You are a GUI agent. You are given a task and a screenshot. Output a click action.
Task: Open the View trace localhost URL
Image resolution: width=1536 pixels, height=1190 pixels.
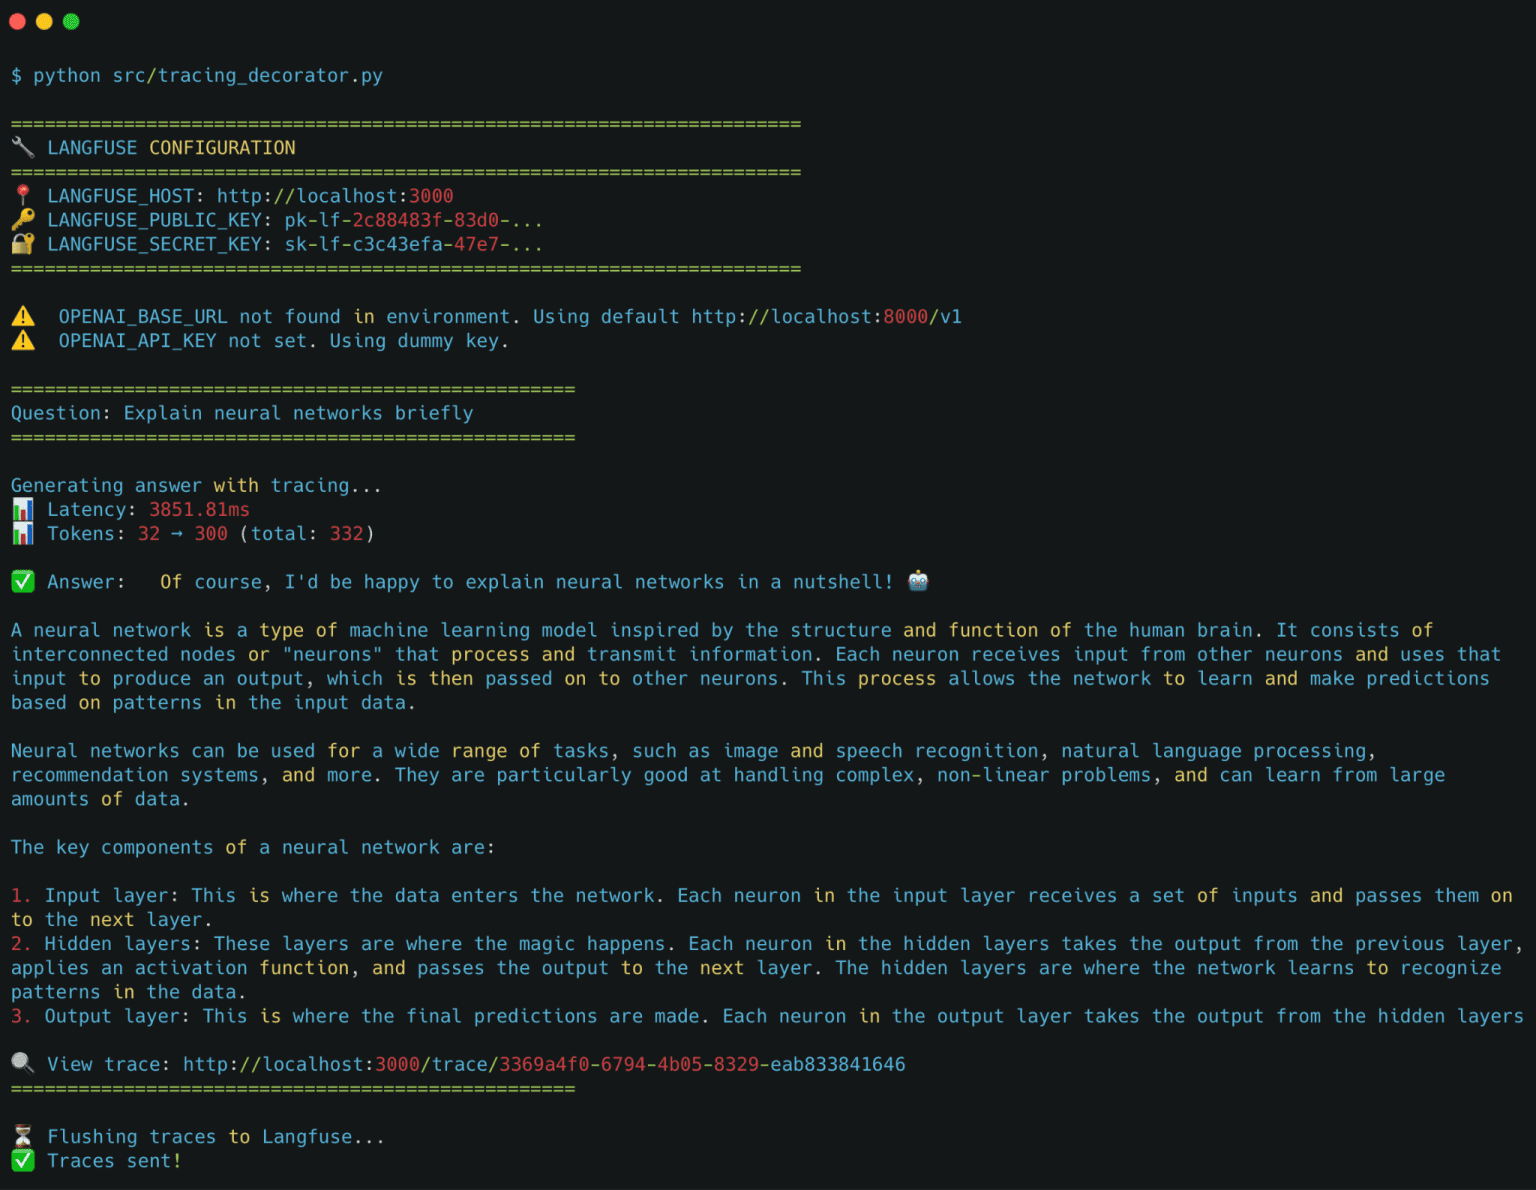coord(544,1064)
